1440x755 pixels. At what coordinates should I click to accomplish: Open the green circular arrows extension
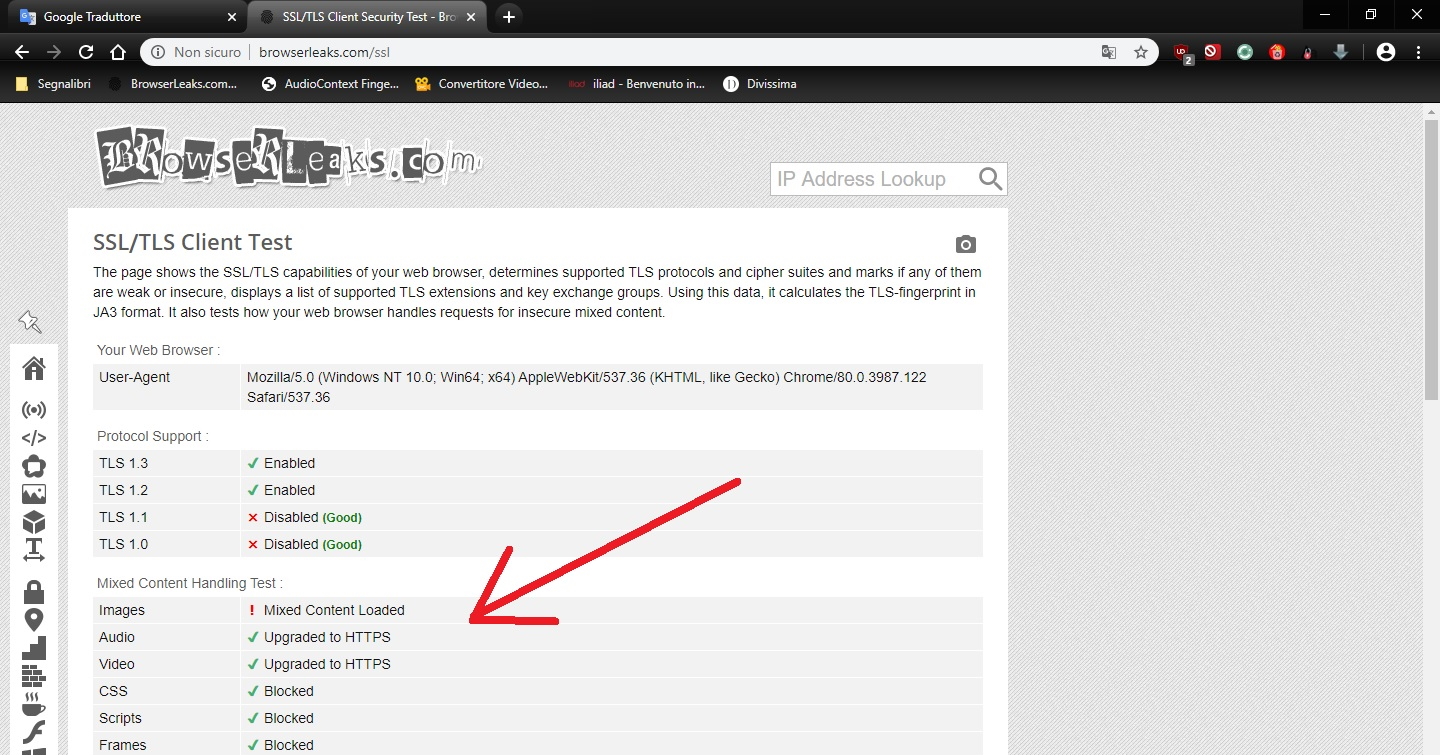1245,52
